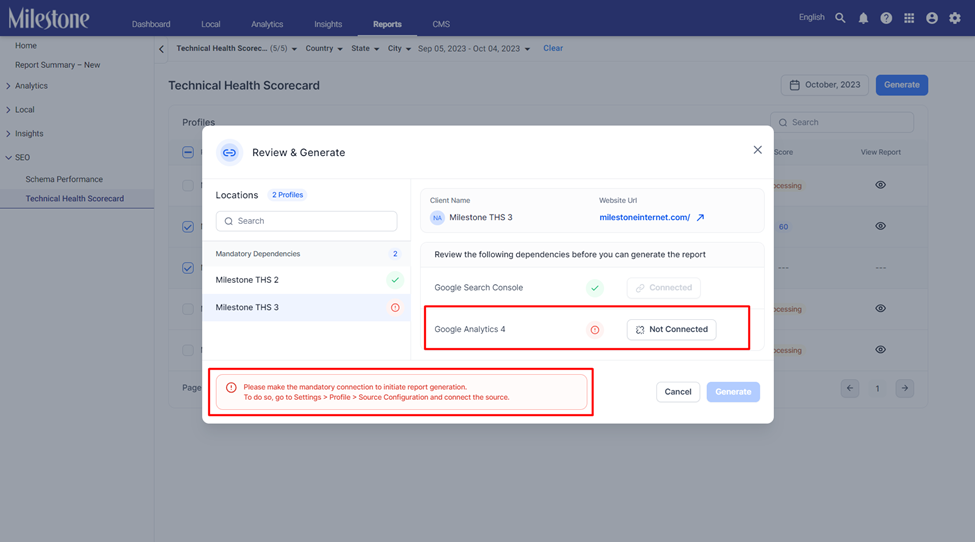Open the help question mark icon

click(886, 18)
